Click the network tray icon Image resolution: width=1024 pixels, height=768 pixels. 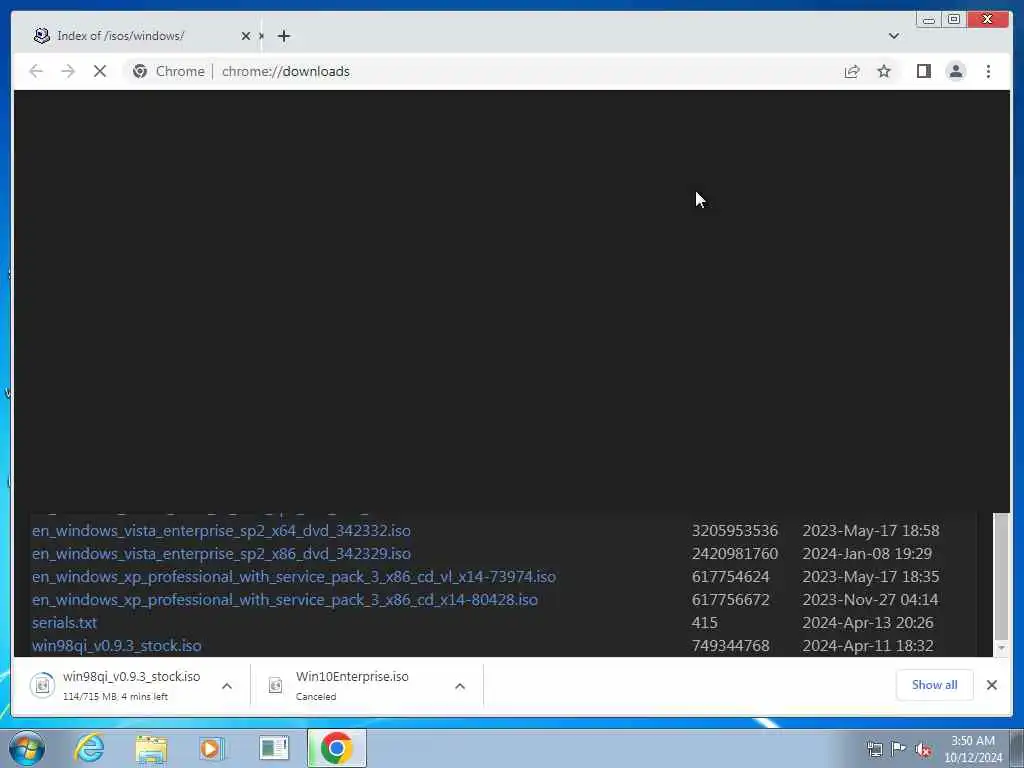coord(874,749)
